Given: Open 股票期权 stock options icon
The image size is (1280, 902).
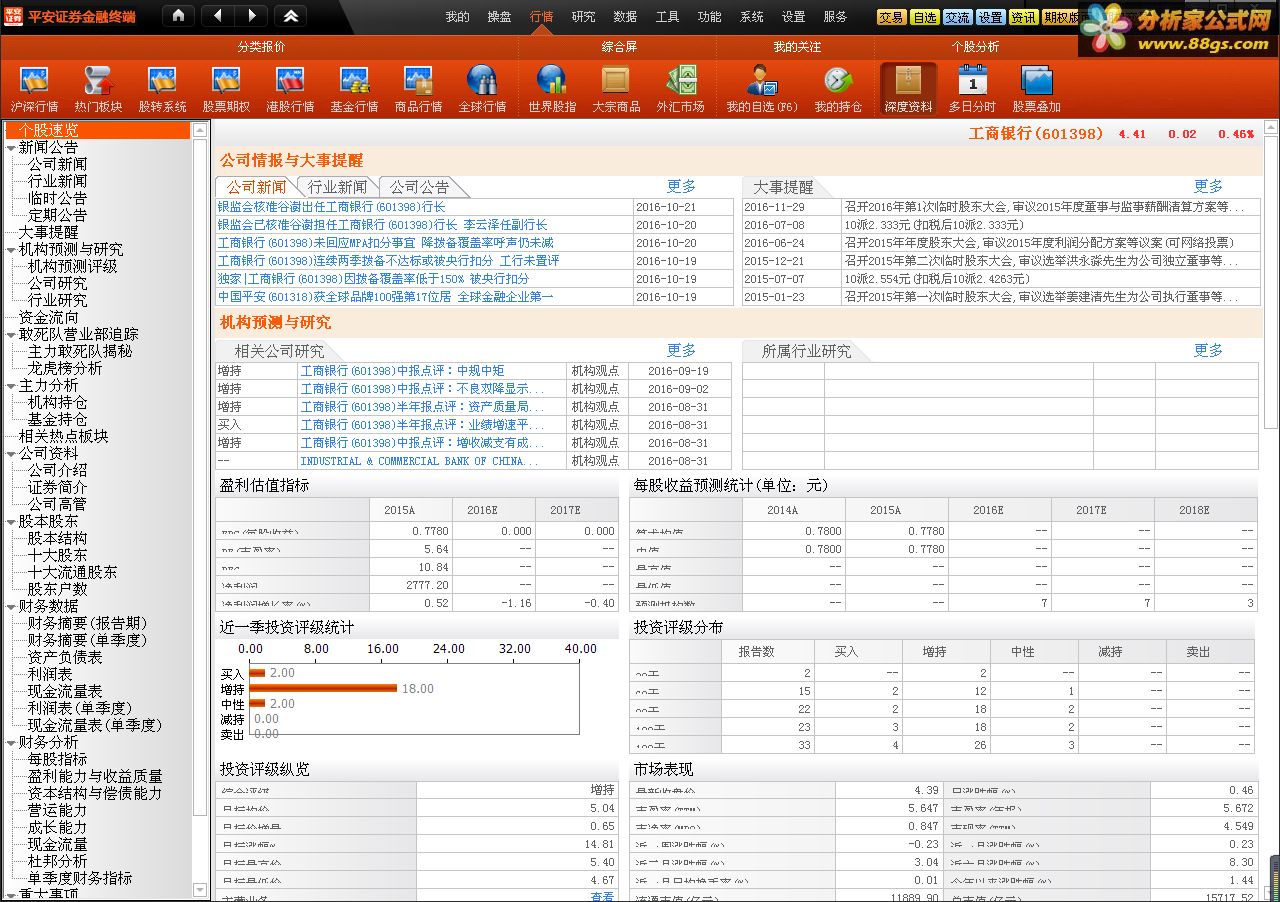Looking at the screenshot, I should pyautogui.click(x=226, y=89).
